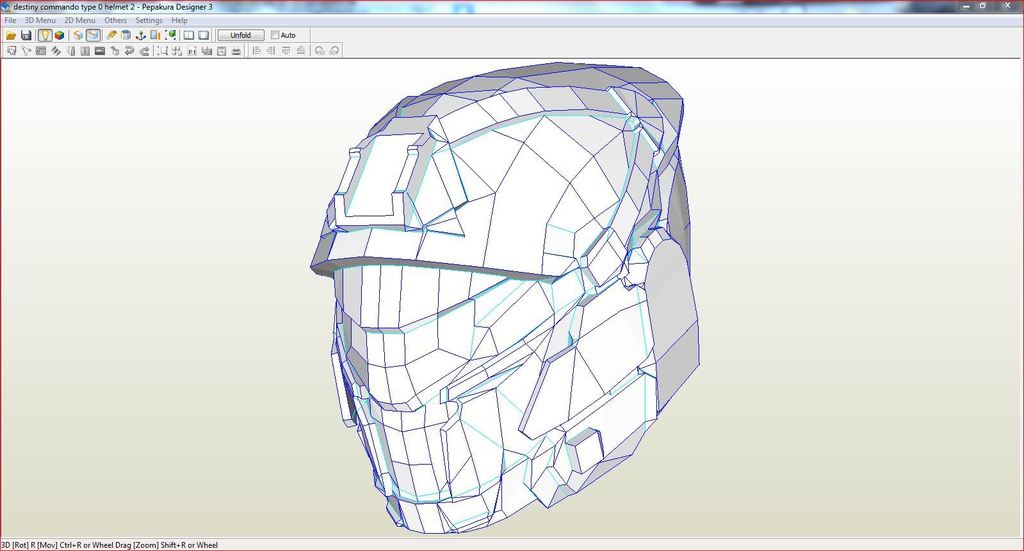The width and height of the screenshot is (1024, 551).
Task: Toggle the highlighted envelope-shaped edge display button
Action: (x=93, y=35)
